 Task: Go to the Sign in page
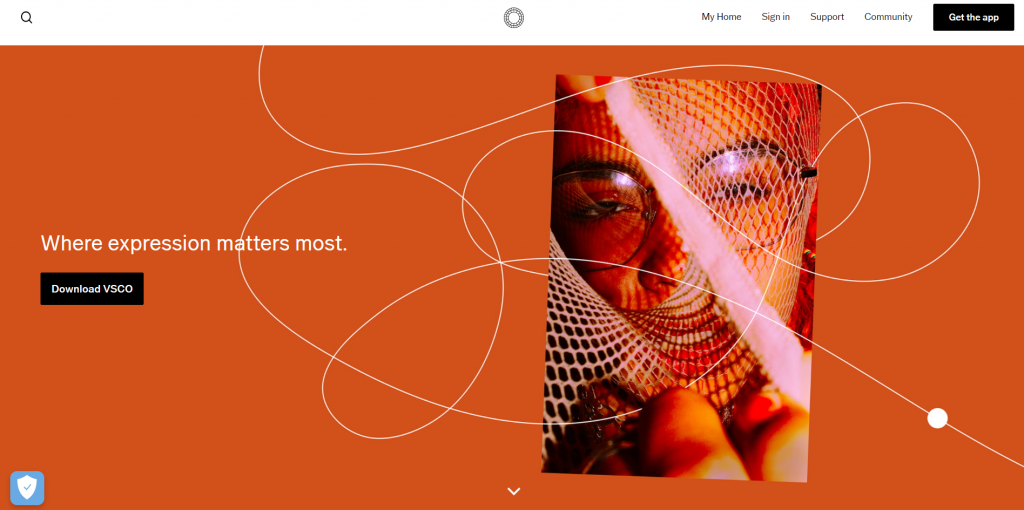(x=775, y=17)
